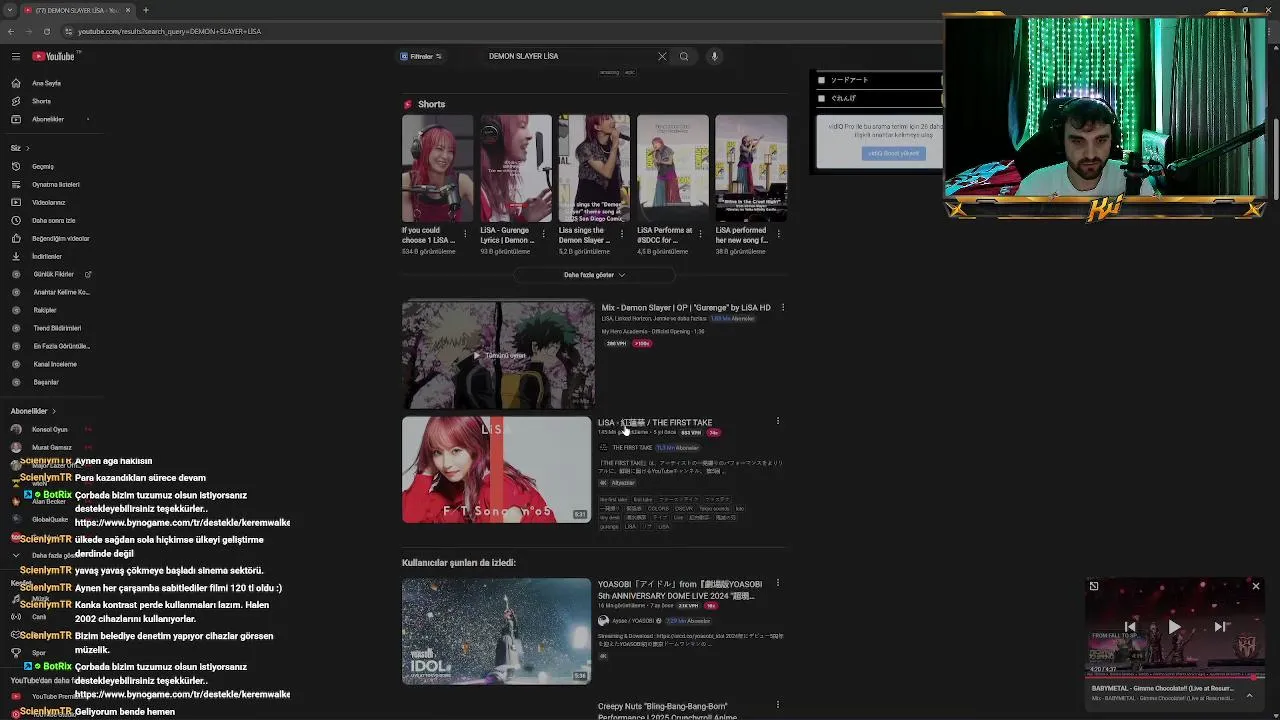Open vidIQ En Fazla Görüntülenen

pos(61,346)
